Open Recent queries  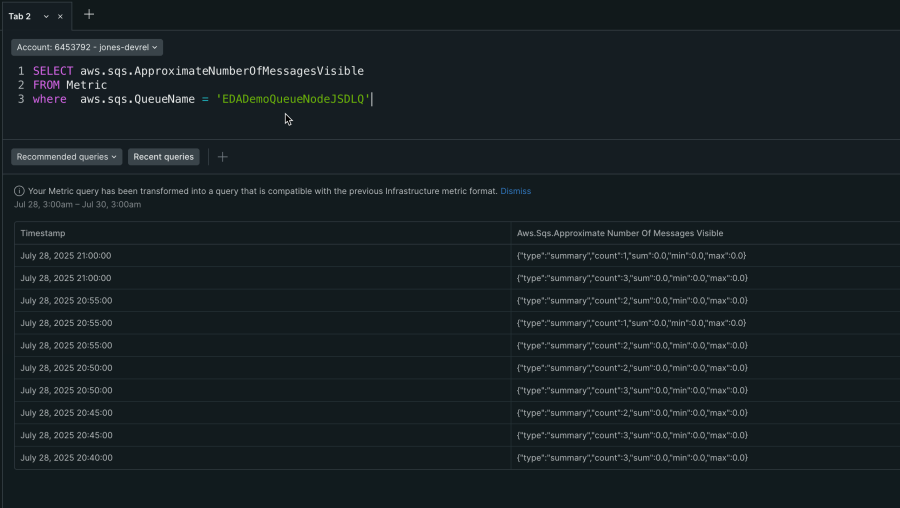[x=164, y=157]
